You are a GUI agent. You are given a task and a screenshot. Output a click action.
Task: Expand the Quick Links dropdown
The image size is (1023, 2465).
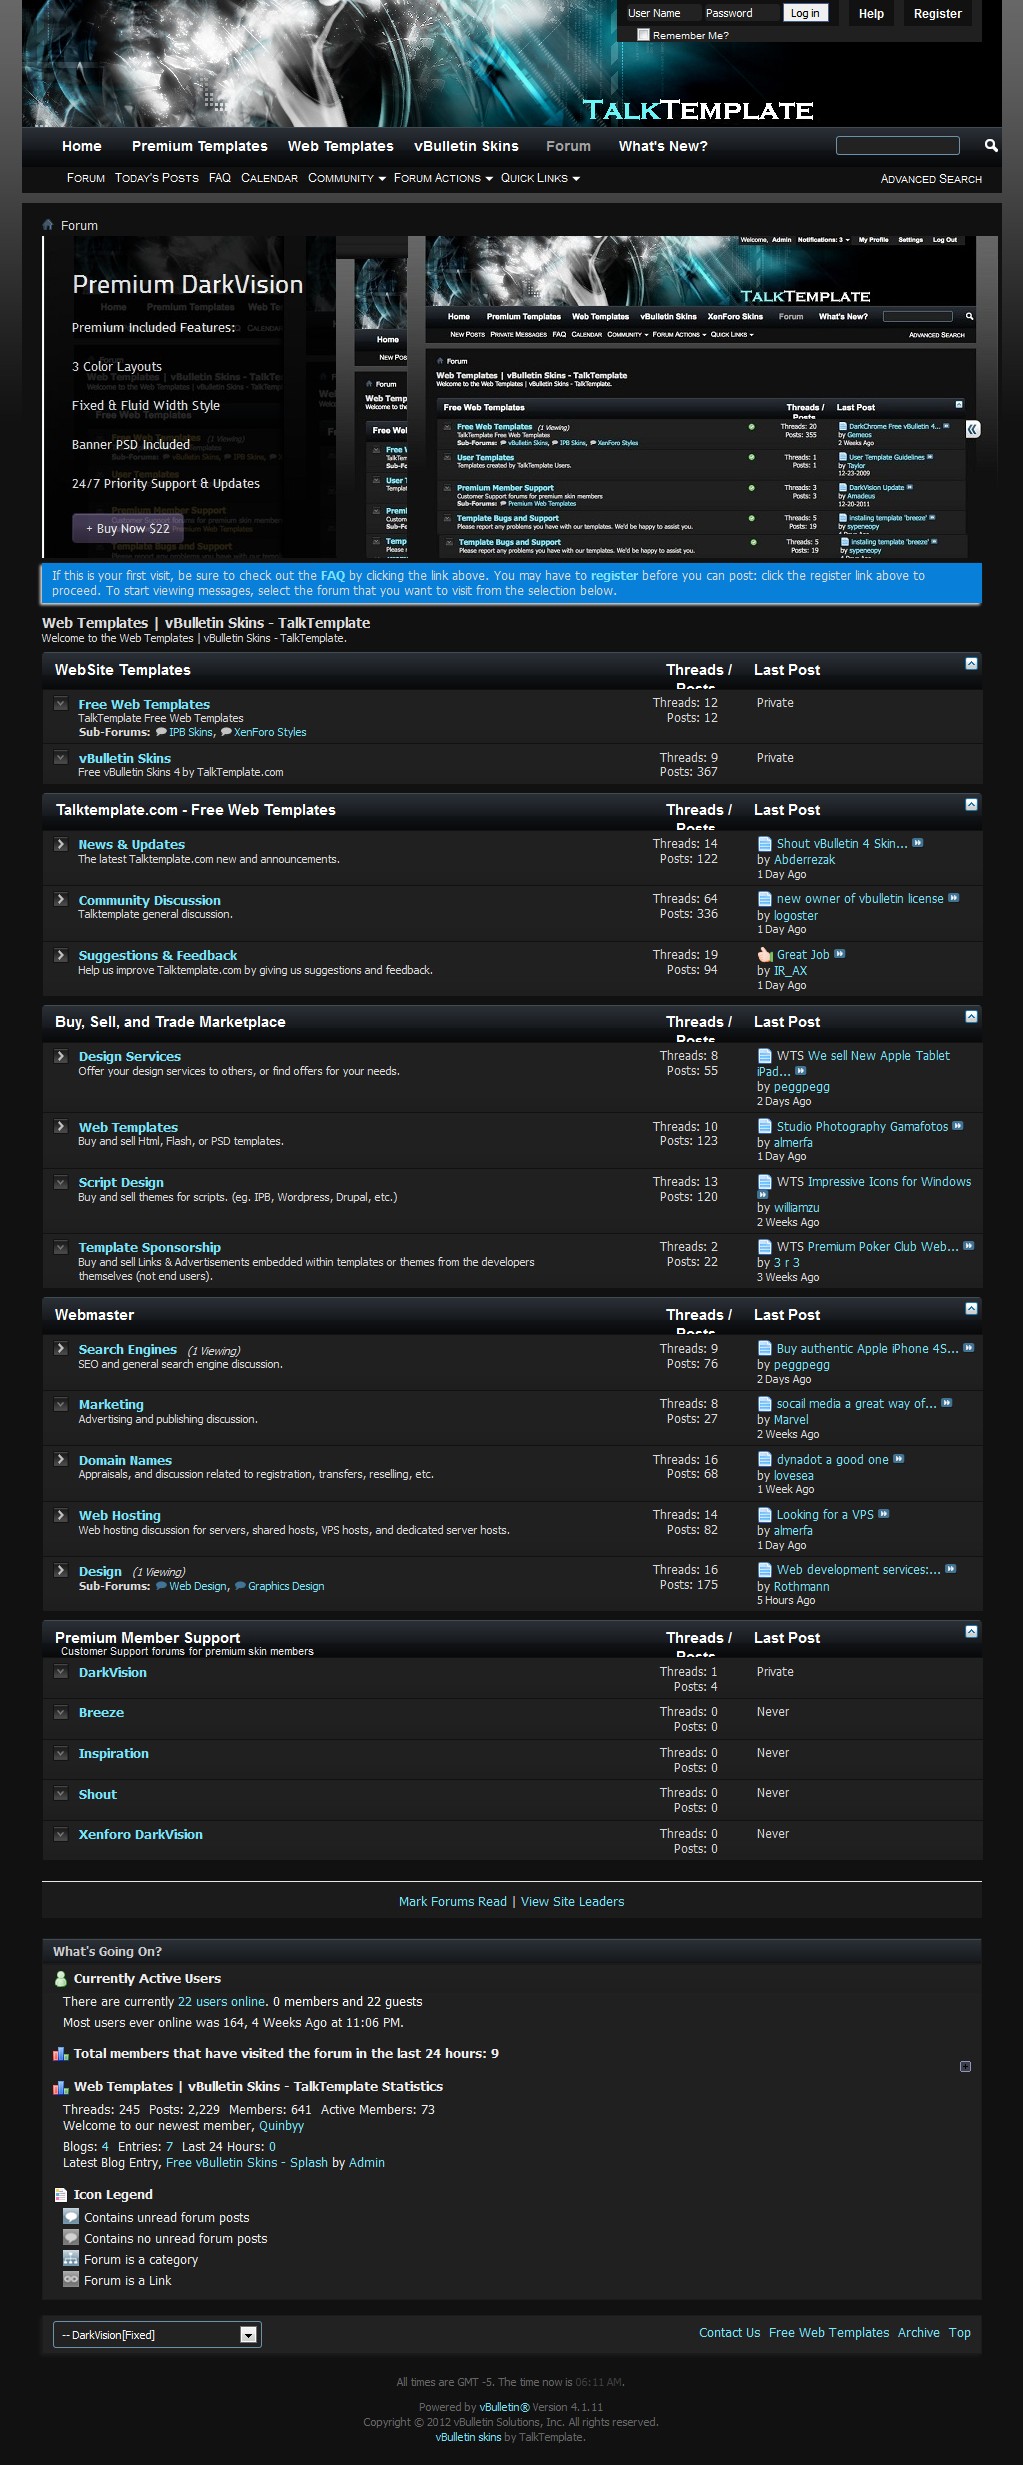pos(540,178)
